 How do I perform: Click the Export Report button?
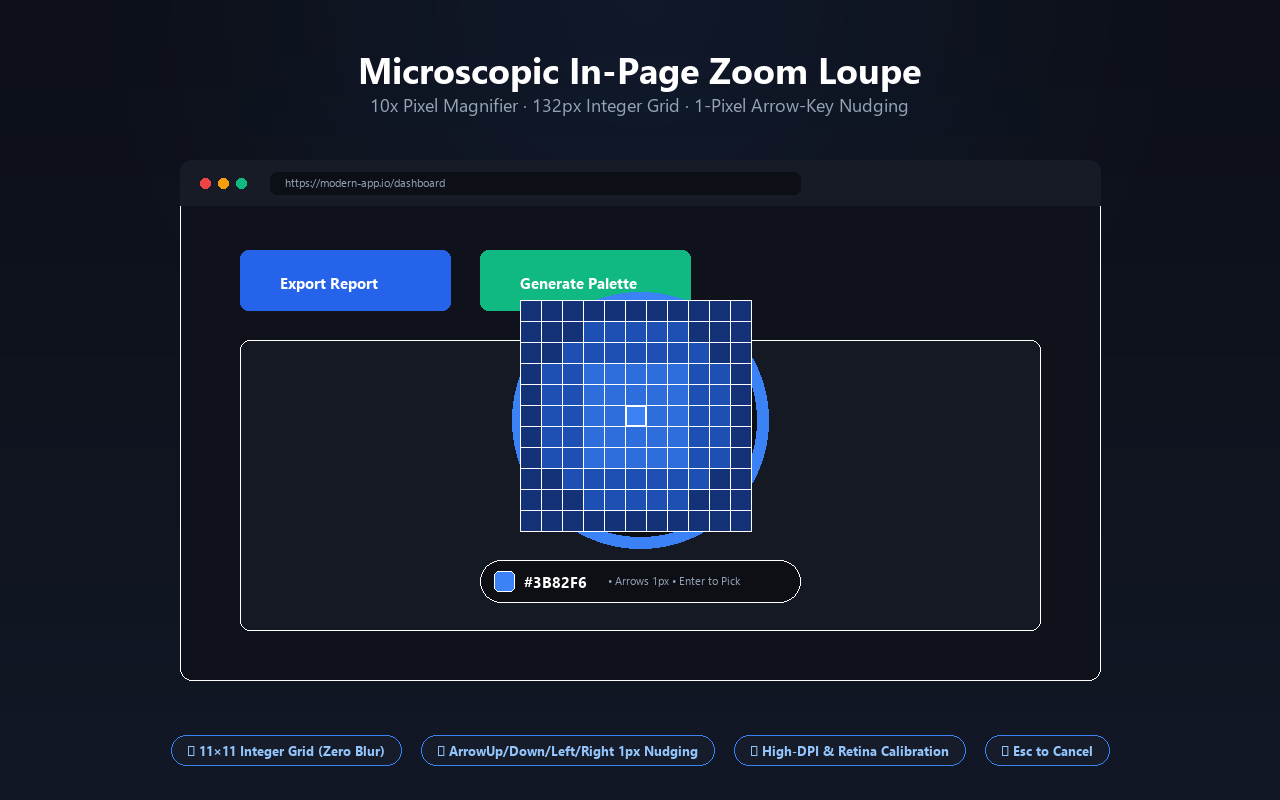(x=345, y=281)
